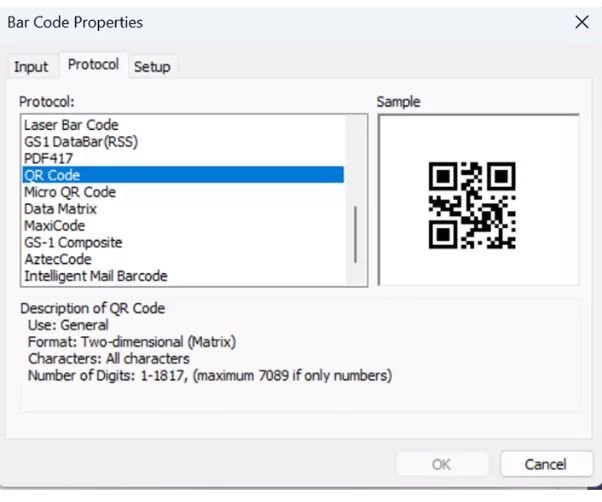Select the Protocol tab
This screenshot has height=502, width=602.
pos(93,65)
